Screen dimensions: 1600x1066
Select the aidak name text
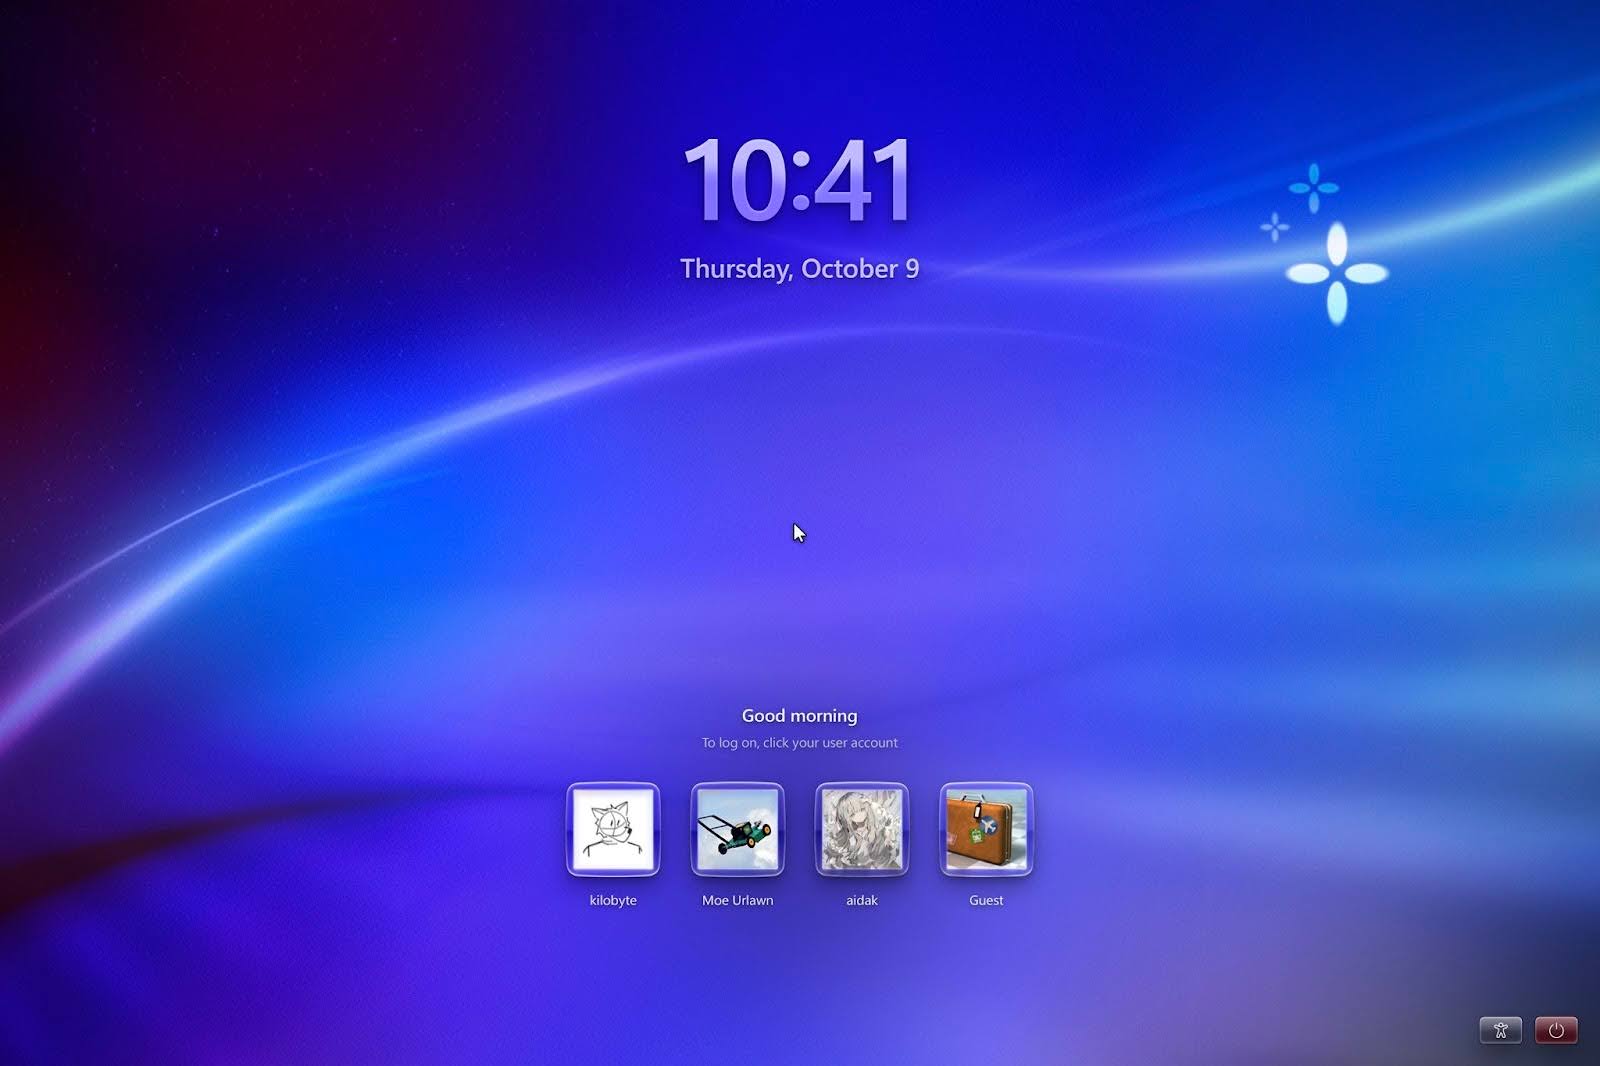click(862, 900)
